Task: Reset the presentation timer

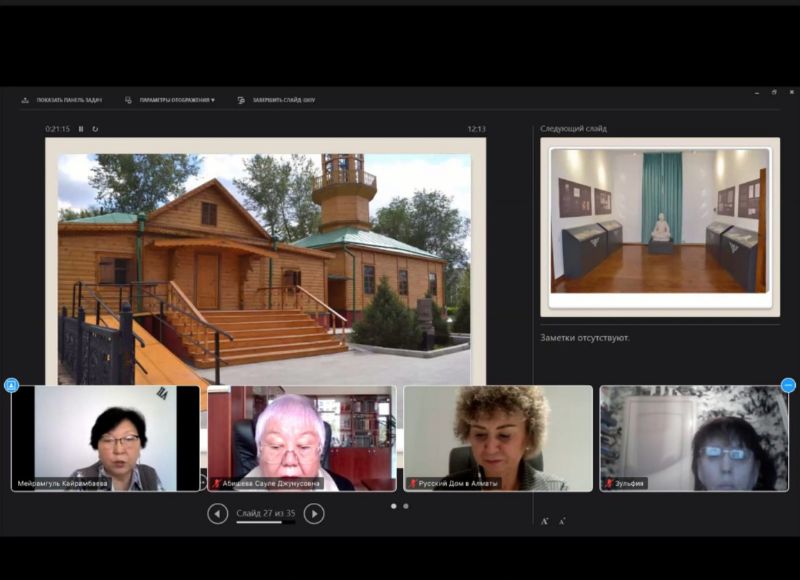Action: pyautogui.click(x=95, y=129)
